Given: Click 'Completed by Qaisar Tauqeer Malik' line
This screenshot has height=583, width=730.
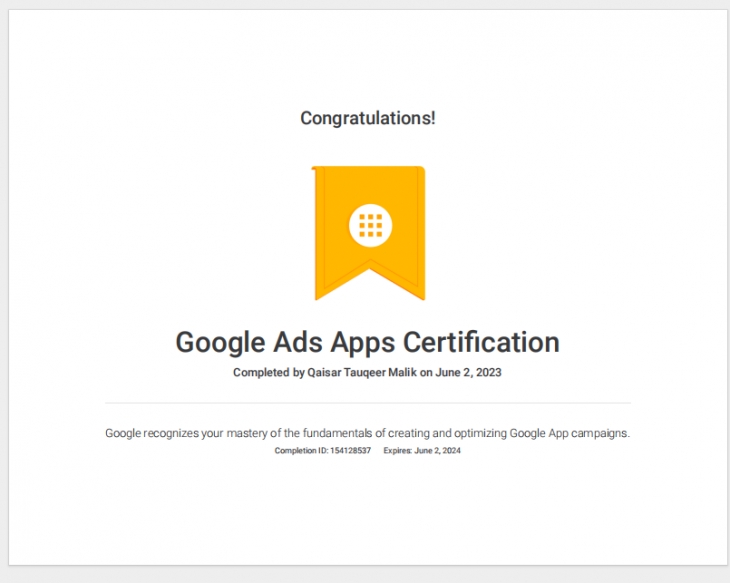Looking at the screenshot, I should coord(367,373).
